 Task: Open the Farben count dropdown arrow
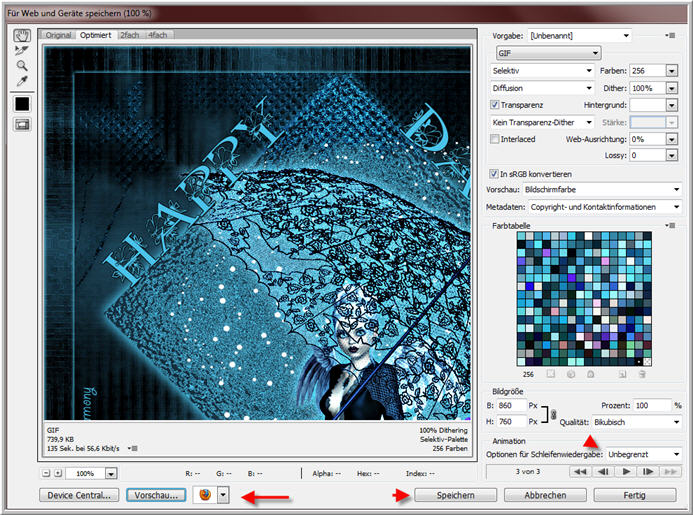(x=672, y=71)
